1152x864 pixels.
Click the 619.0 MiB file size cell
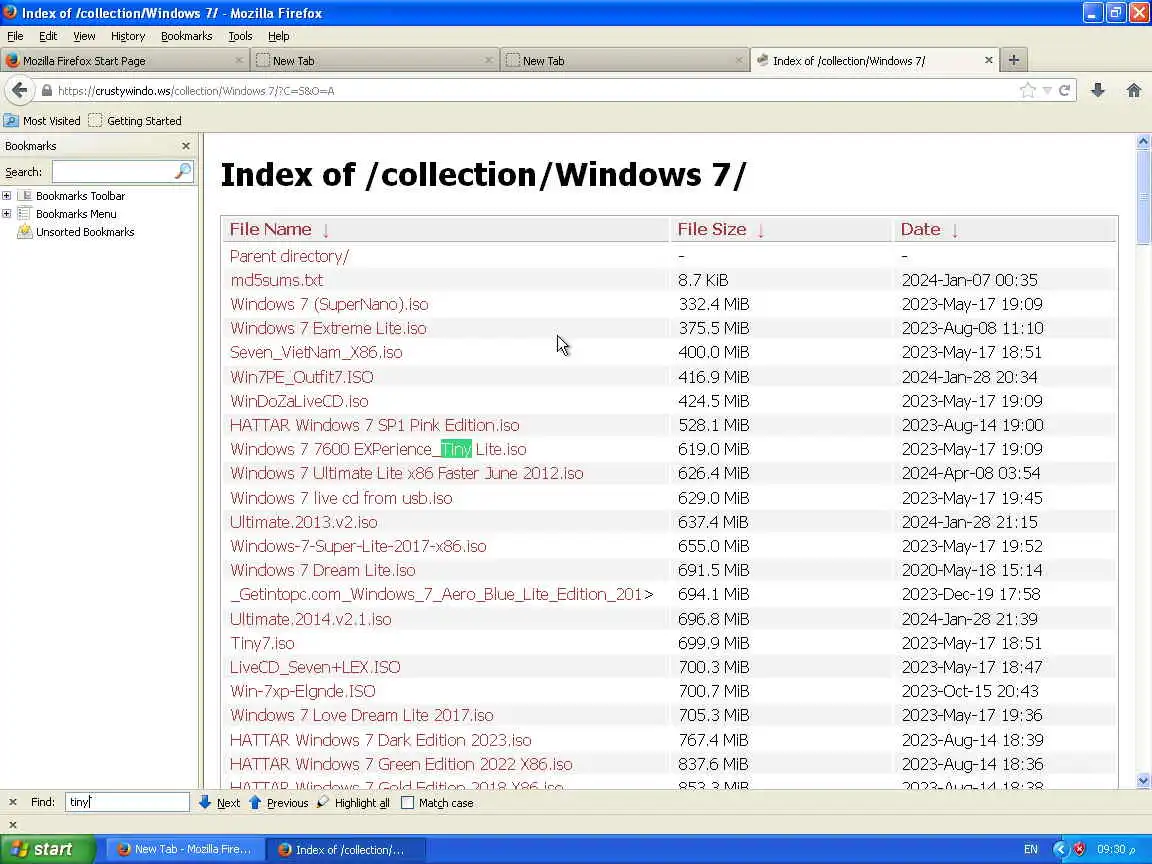coord(713,450)
